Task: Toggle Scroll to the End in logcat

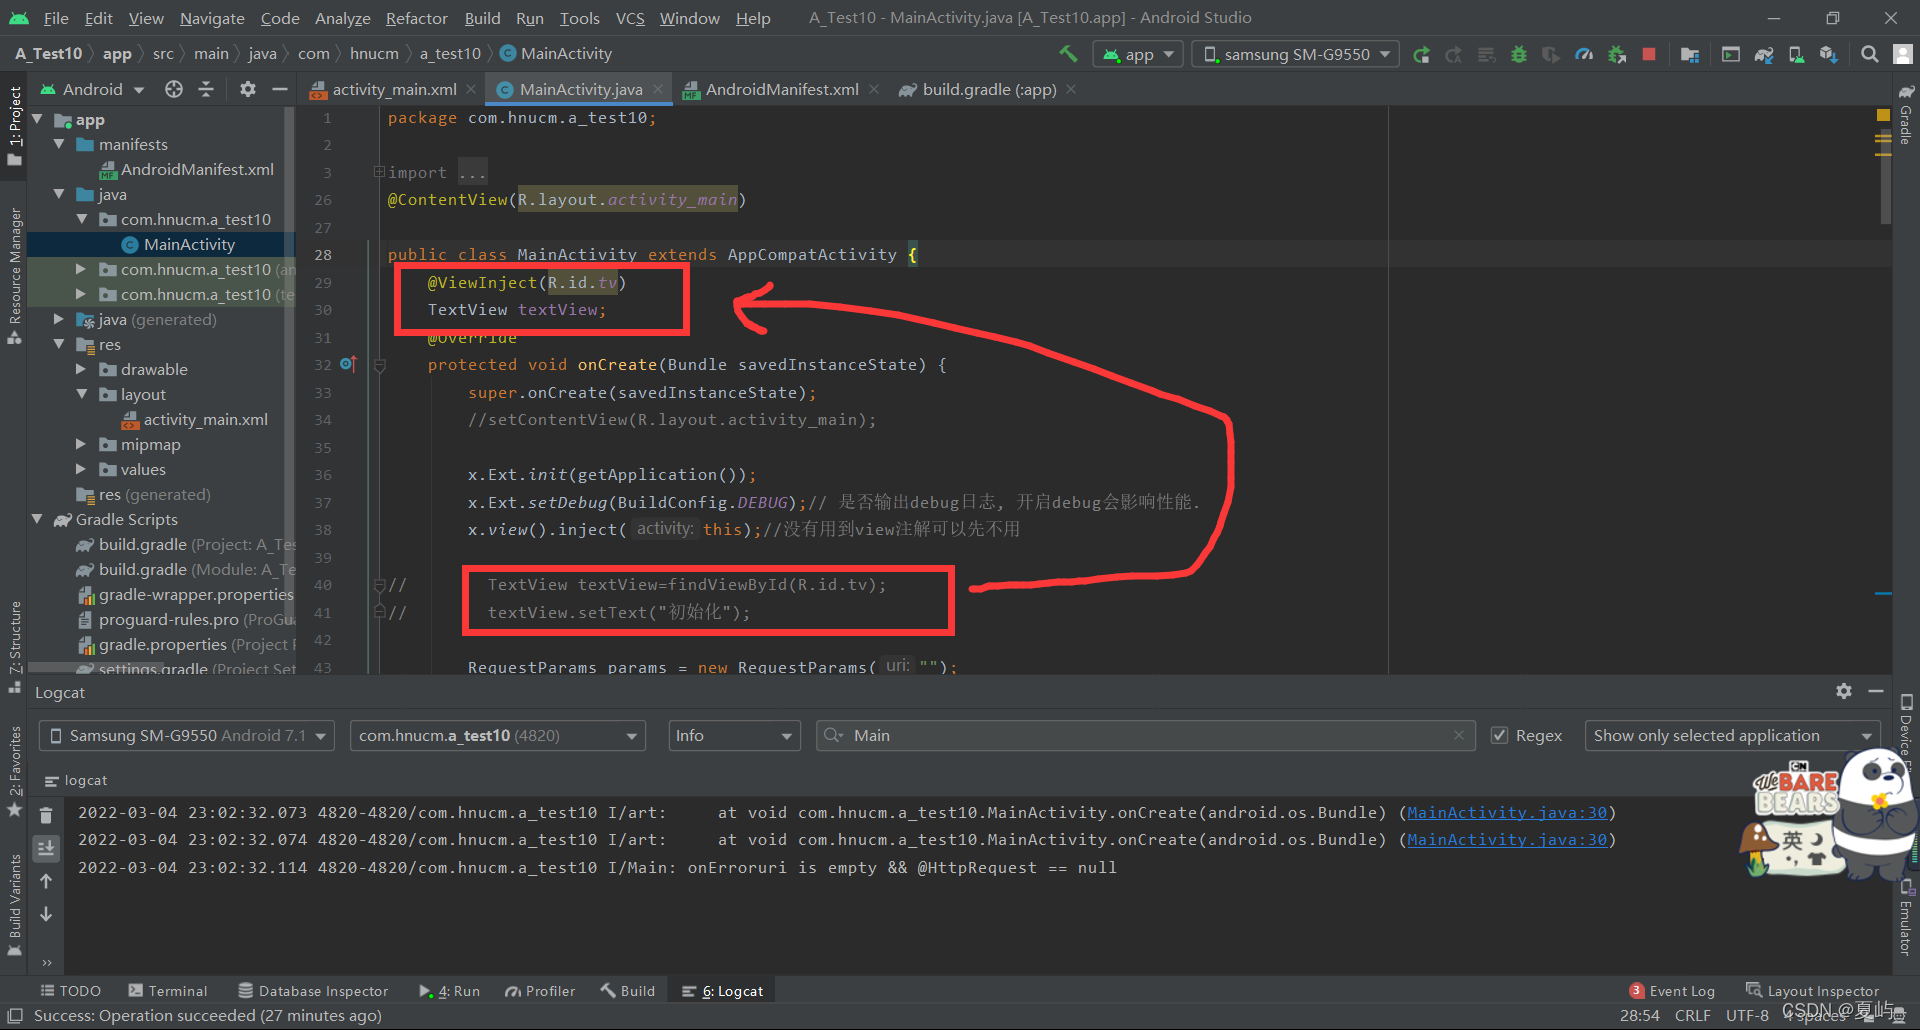Action: point(46,848)
